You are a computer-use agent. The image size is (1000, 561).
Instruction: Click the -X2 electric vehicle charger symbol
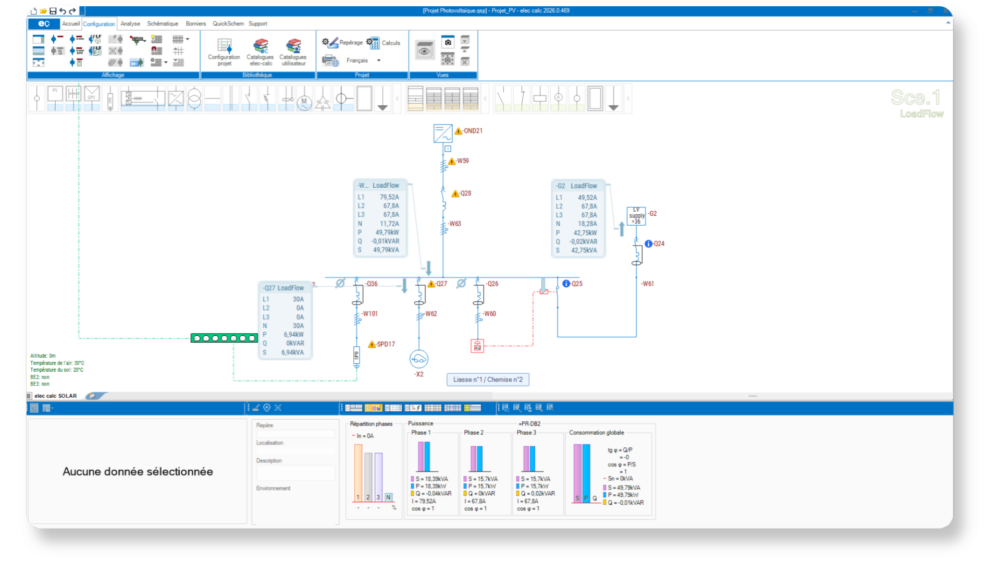420,358
